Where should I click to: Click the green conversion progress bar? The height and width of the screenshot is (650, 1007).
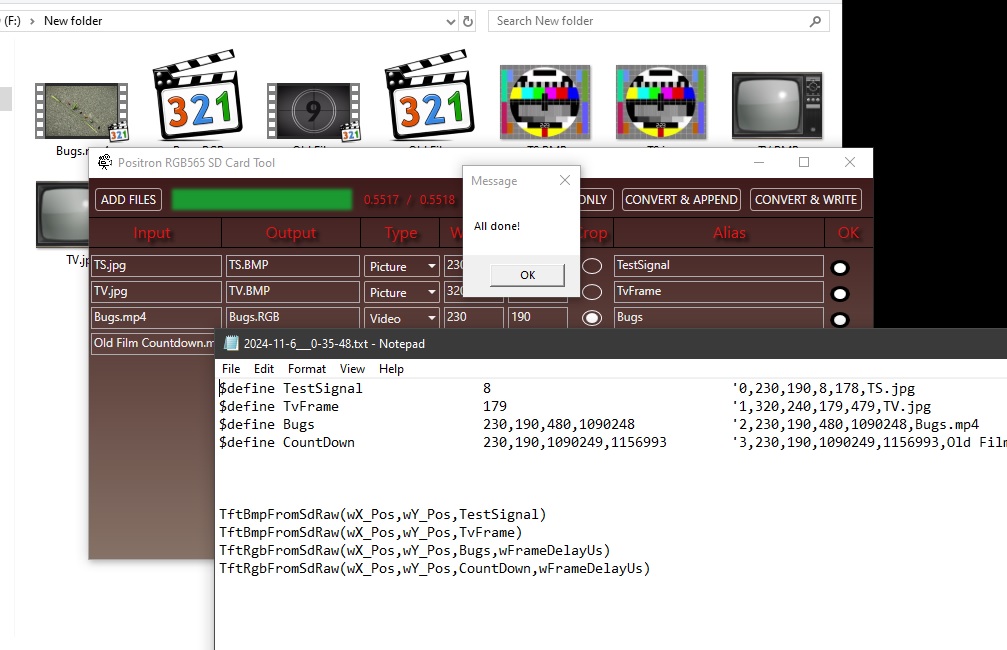pyautogui.click(x=262, y=199)
